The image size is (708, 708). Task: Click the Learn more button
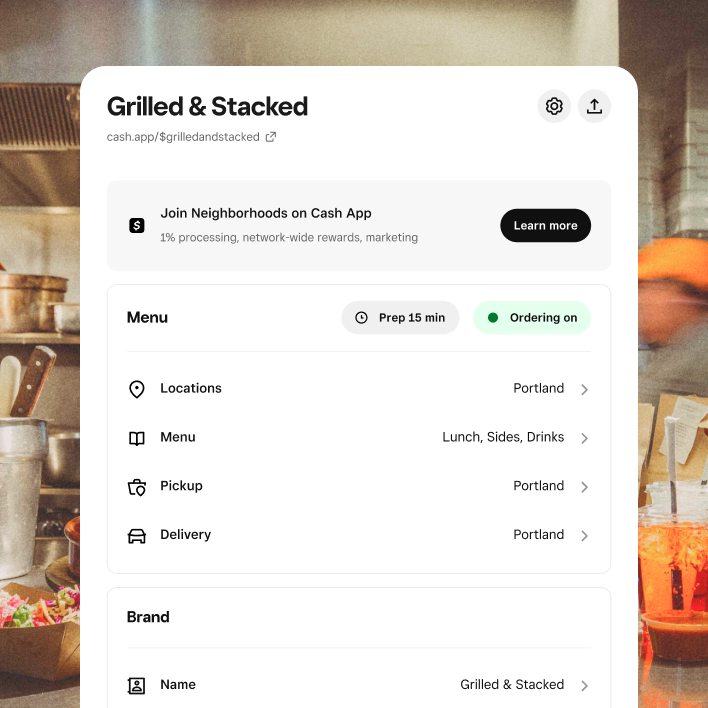tap(545, 225)
